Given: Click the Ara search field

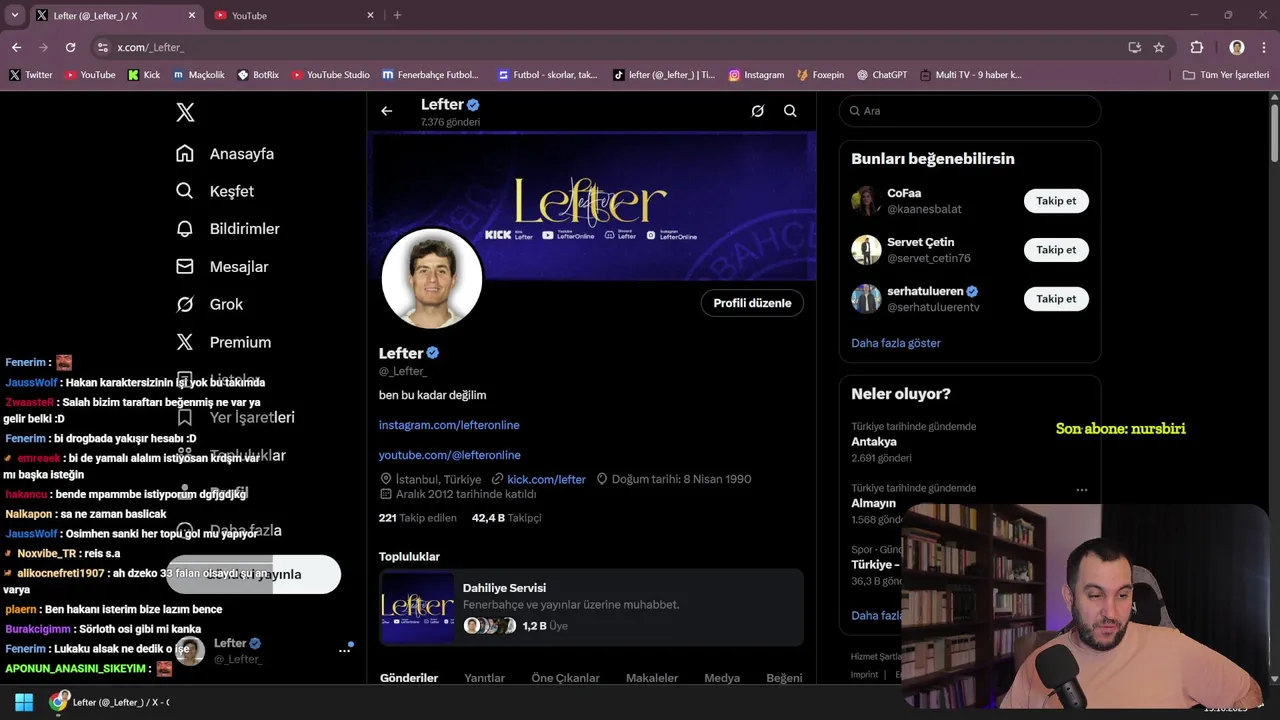Looking at the screenshot, I should pyautogui.click(x=970, y=111).
